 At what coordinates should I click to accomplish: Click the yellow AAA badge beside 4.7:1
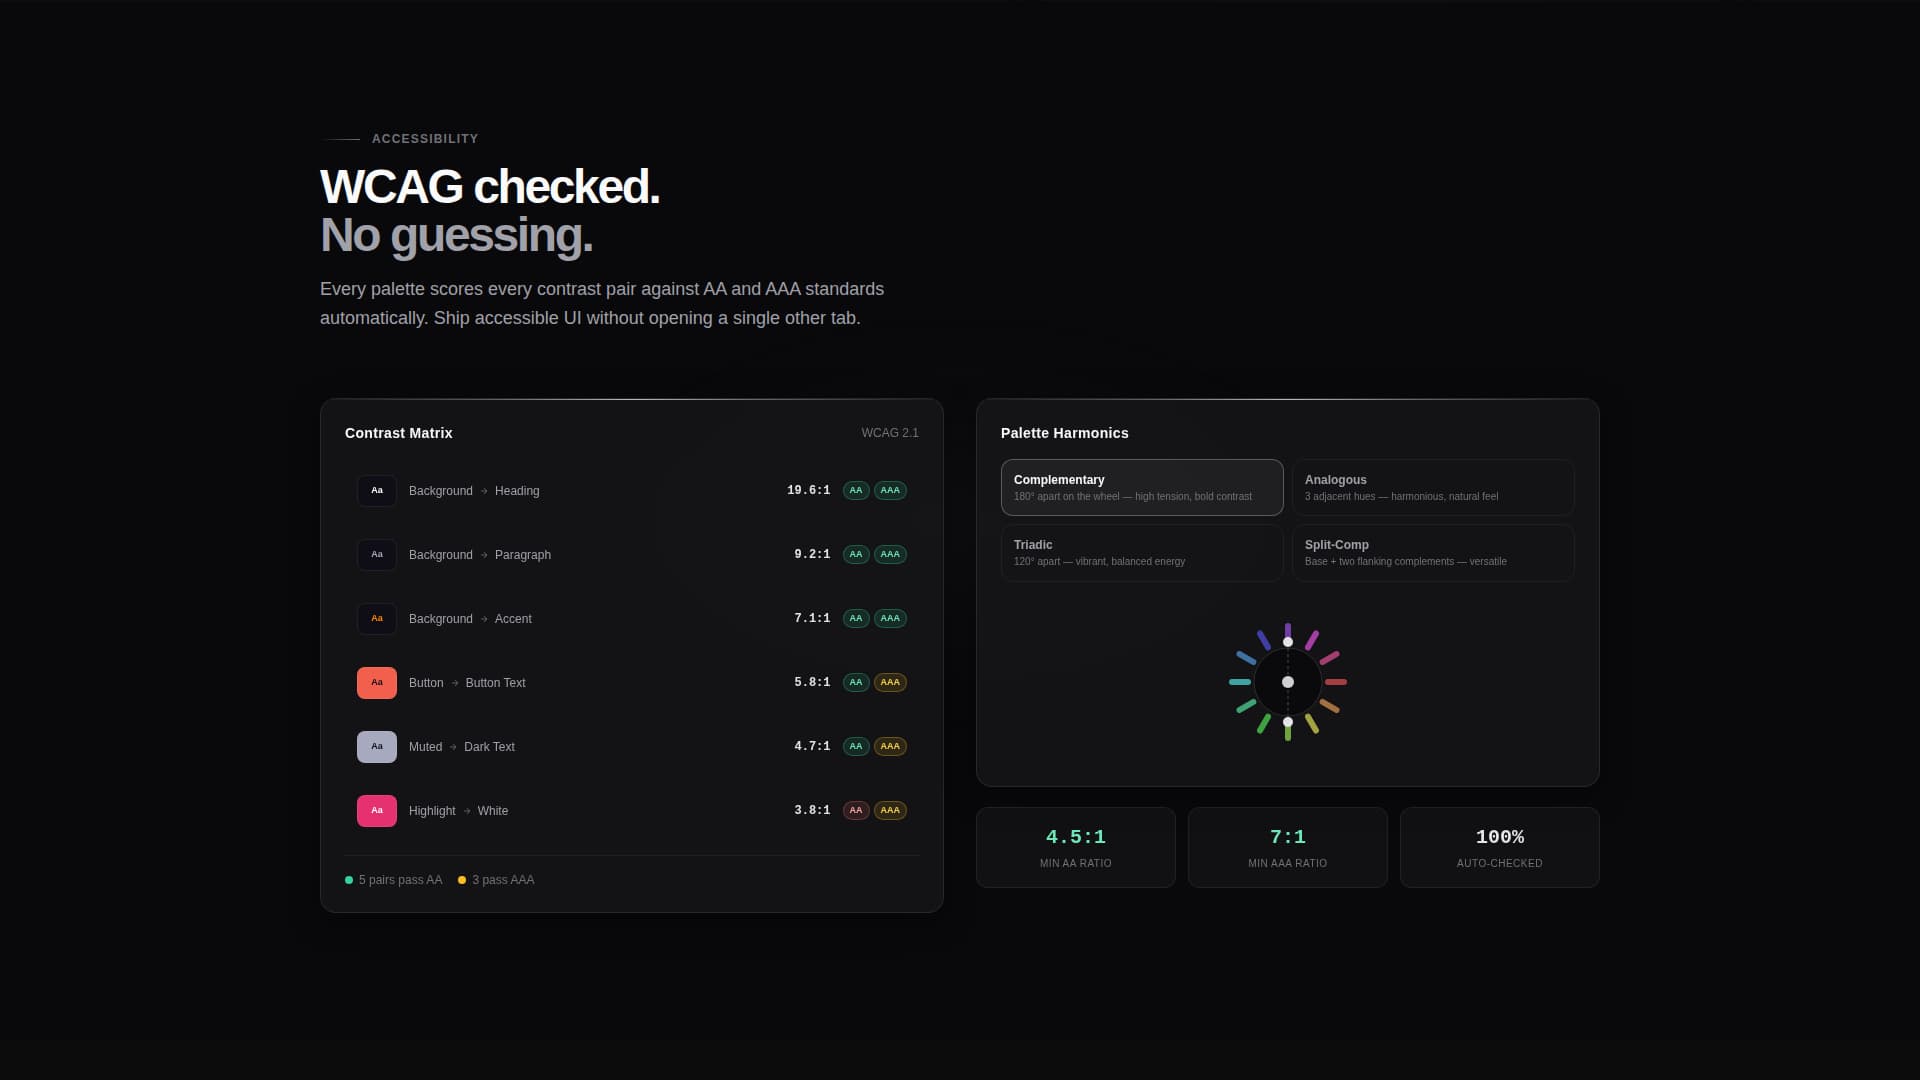click(x=890, y=747)
